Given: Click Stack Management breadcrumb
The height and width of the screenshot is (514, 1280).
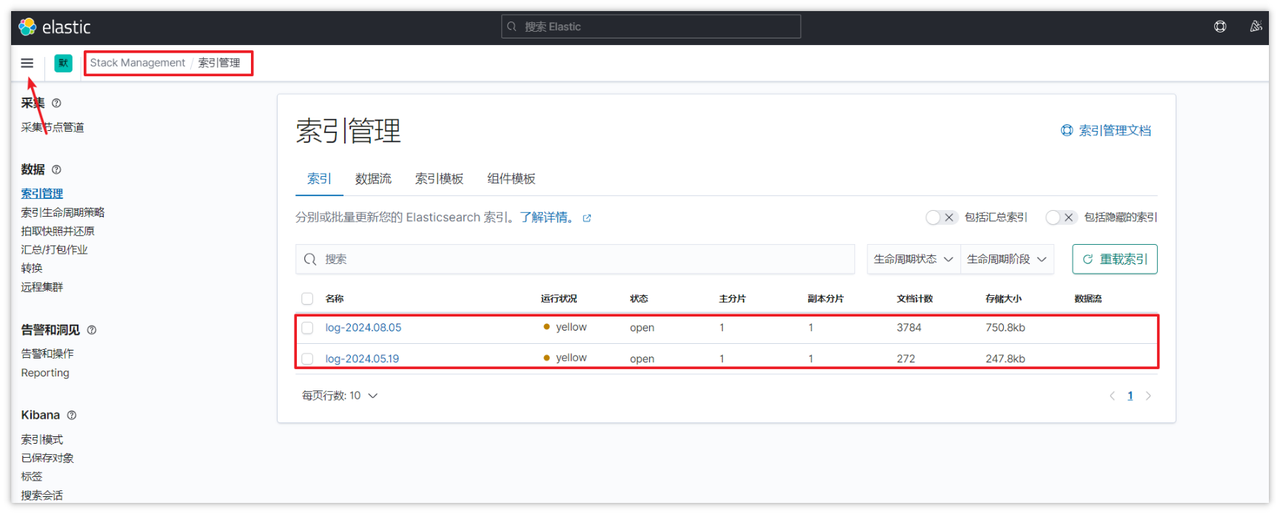Looking at the screenshot, I should [x=138, y=63].
